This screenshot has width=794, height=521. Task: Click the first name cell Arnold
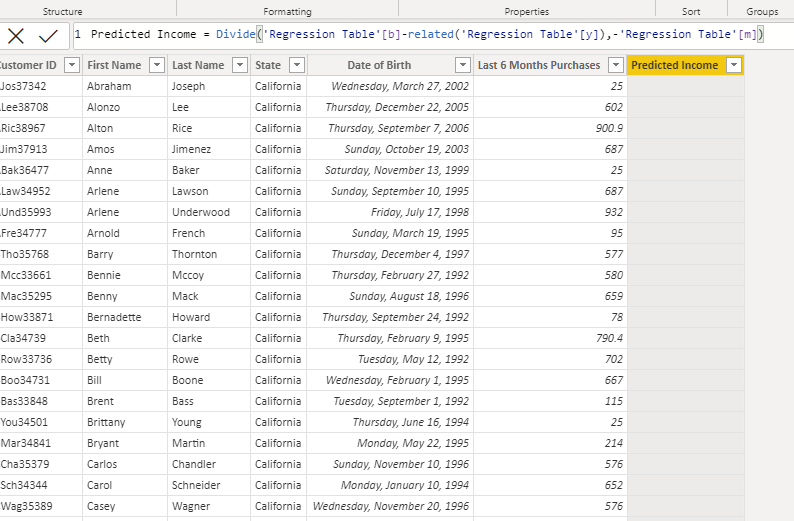tap(103, 233)
